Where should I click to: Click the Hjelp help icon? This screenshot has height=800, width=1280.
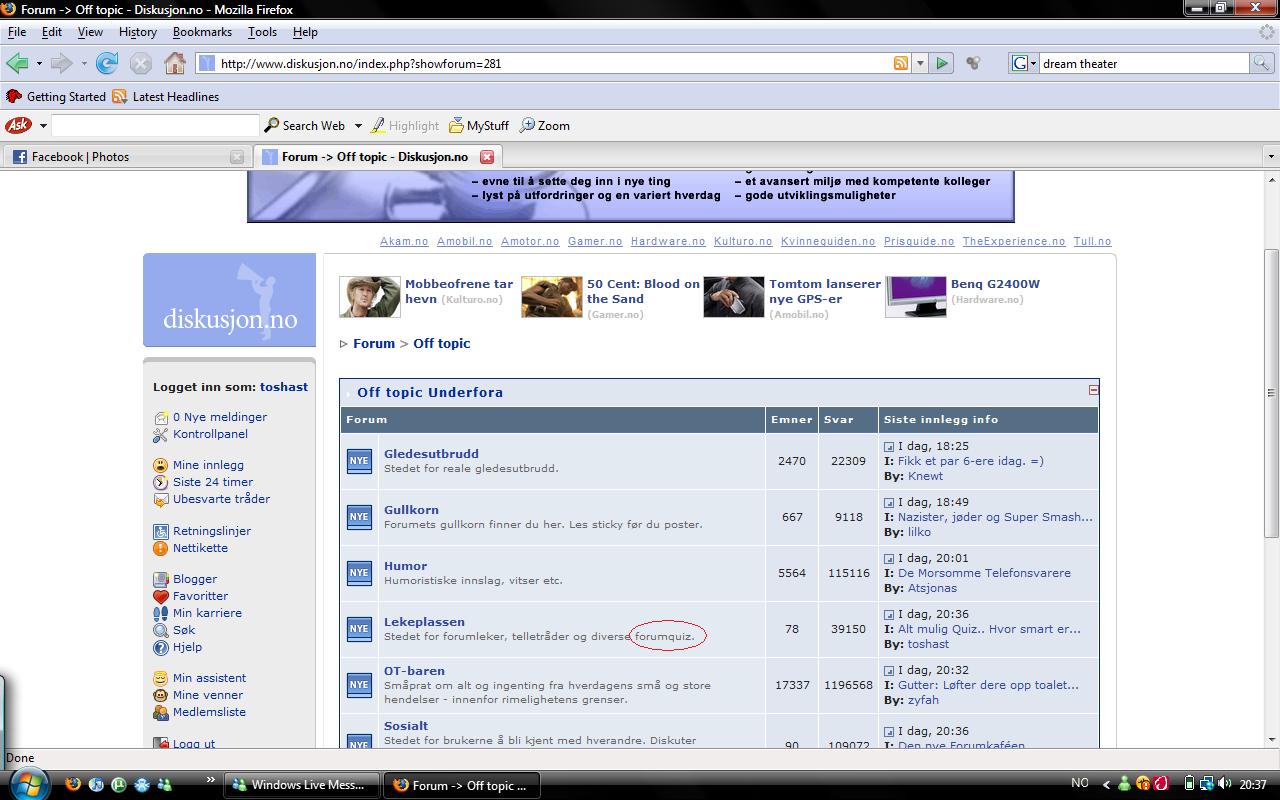pyautogui.click(x=160, y=647)
